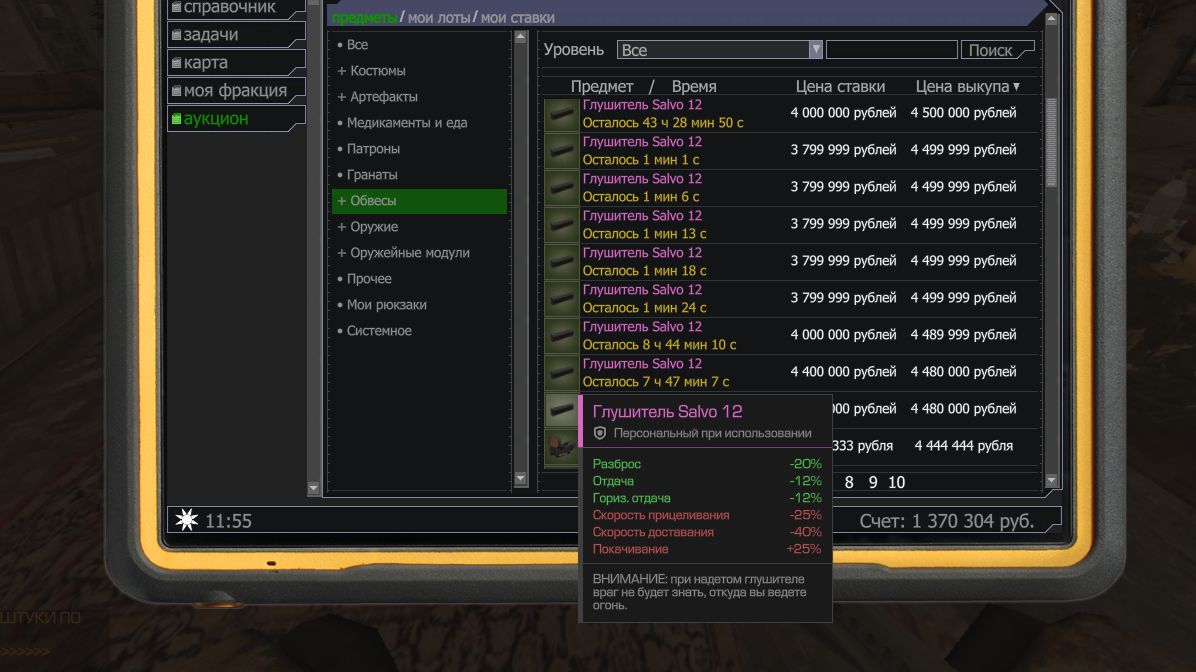Switch to the мои ставки tab
Screen dimensions: 1196x672
(517, 18)
